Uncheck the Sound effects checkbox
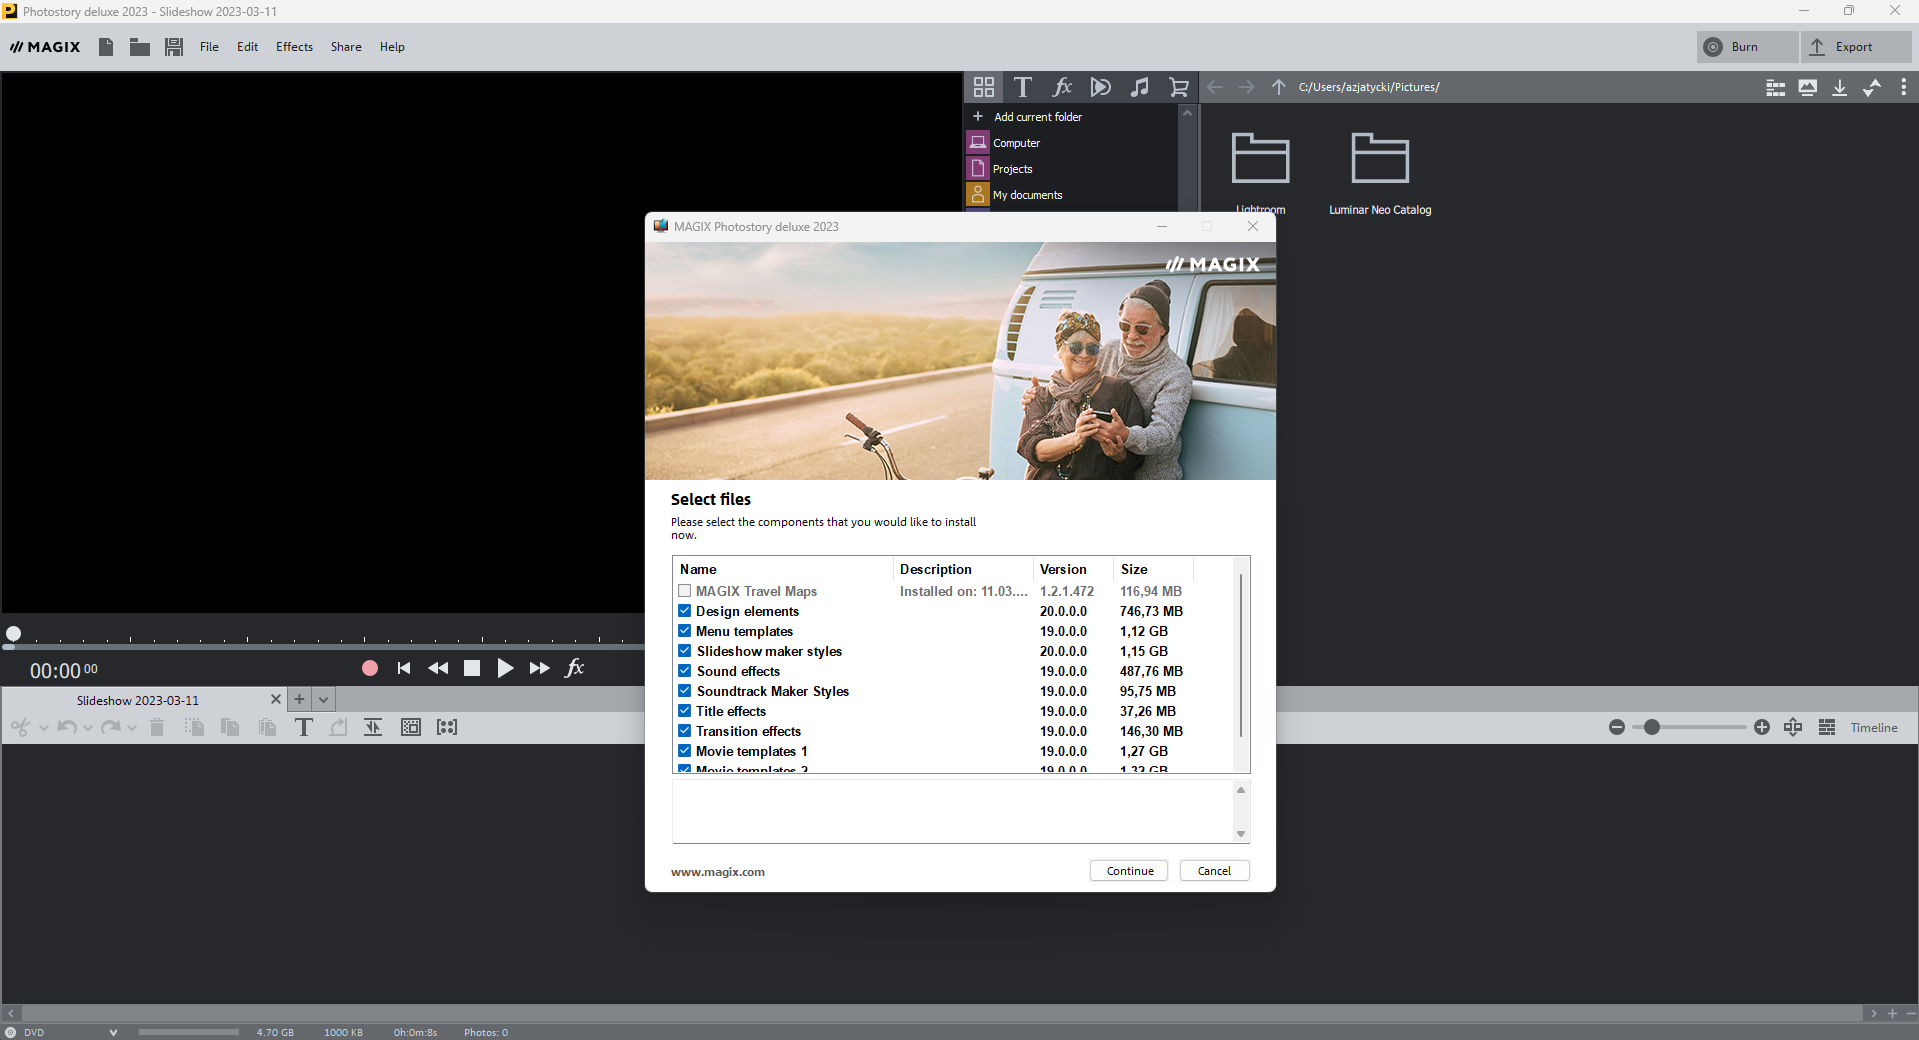 685,671
